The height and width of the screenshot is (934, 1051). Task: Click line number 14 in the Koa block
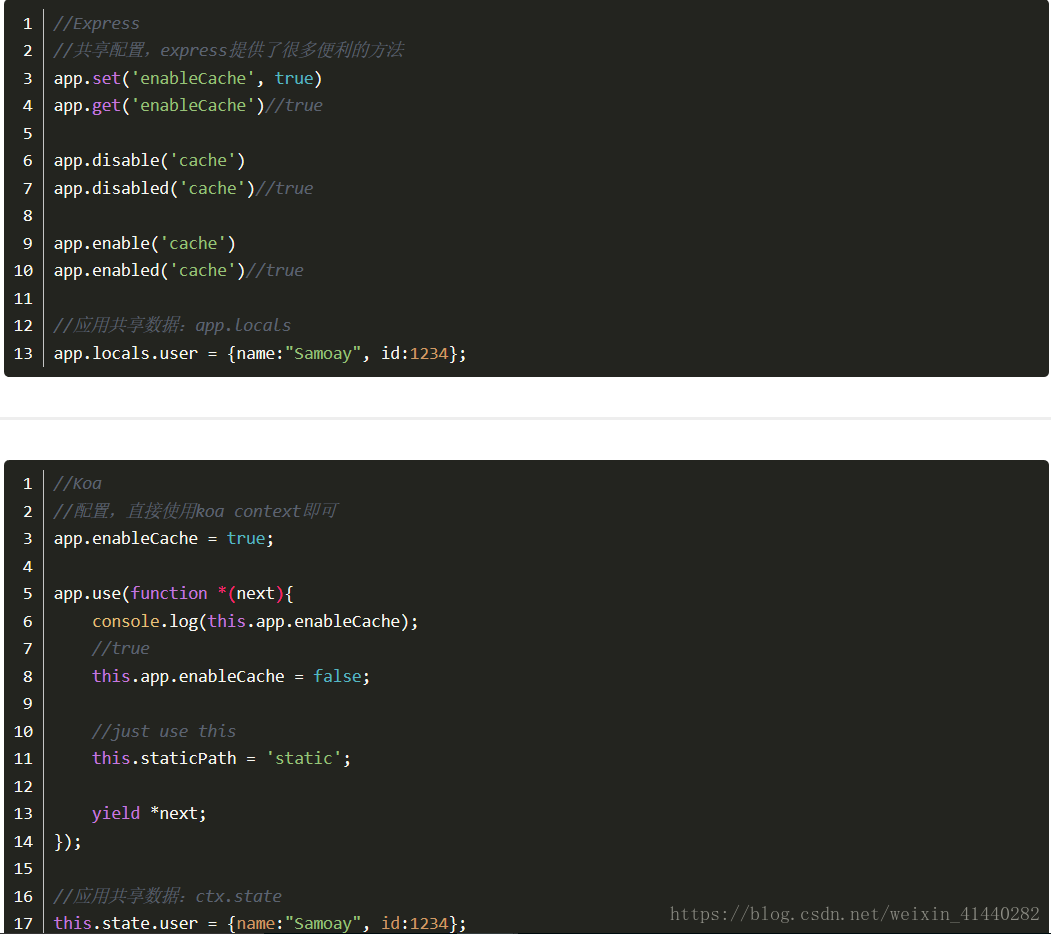point(23,841)
